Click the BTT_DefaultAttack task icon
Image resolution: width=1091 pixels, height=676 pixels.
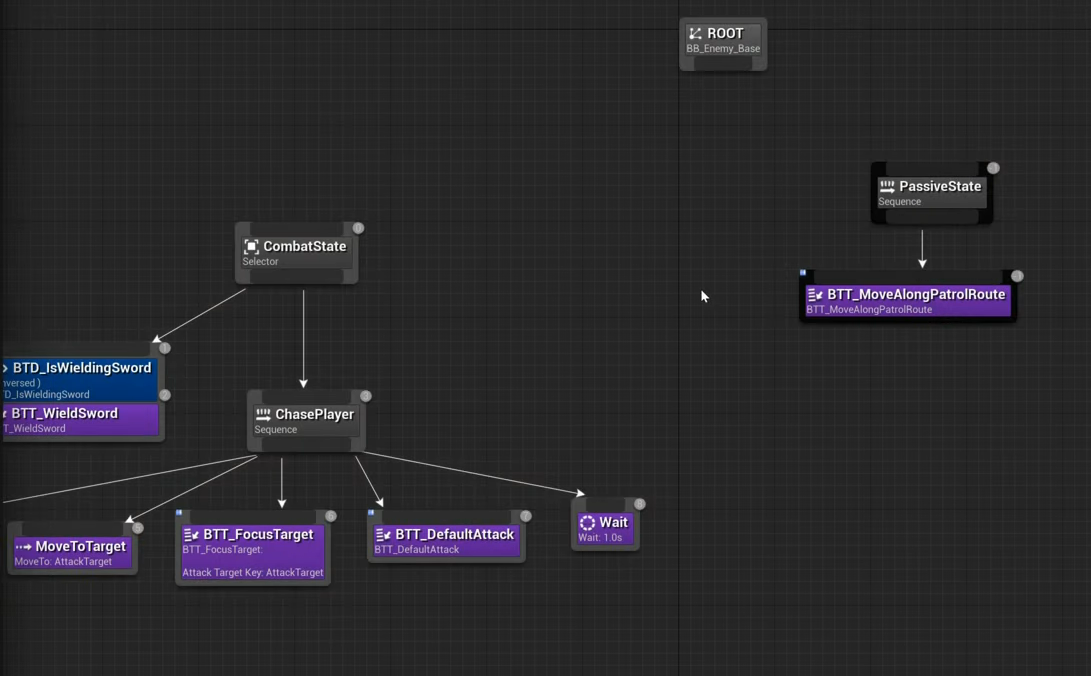coord(383,535)
